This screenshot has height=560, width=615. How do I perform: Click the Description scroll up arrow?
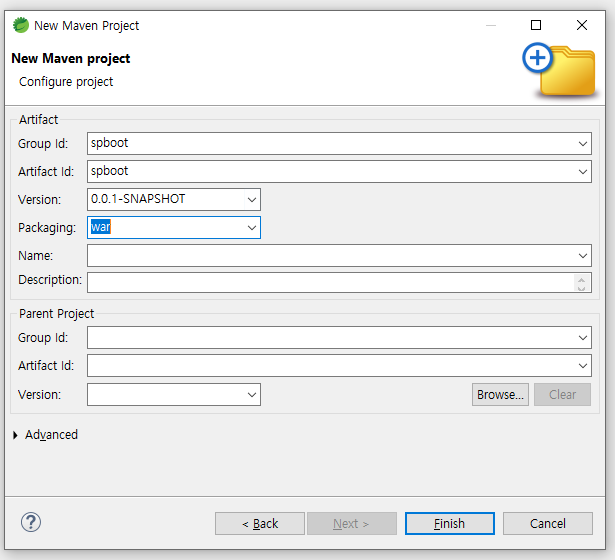pyautogui.click(x=581, y=280)
